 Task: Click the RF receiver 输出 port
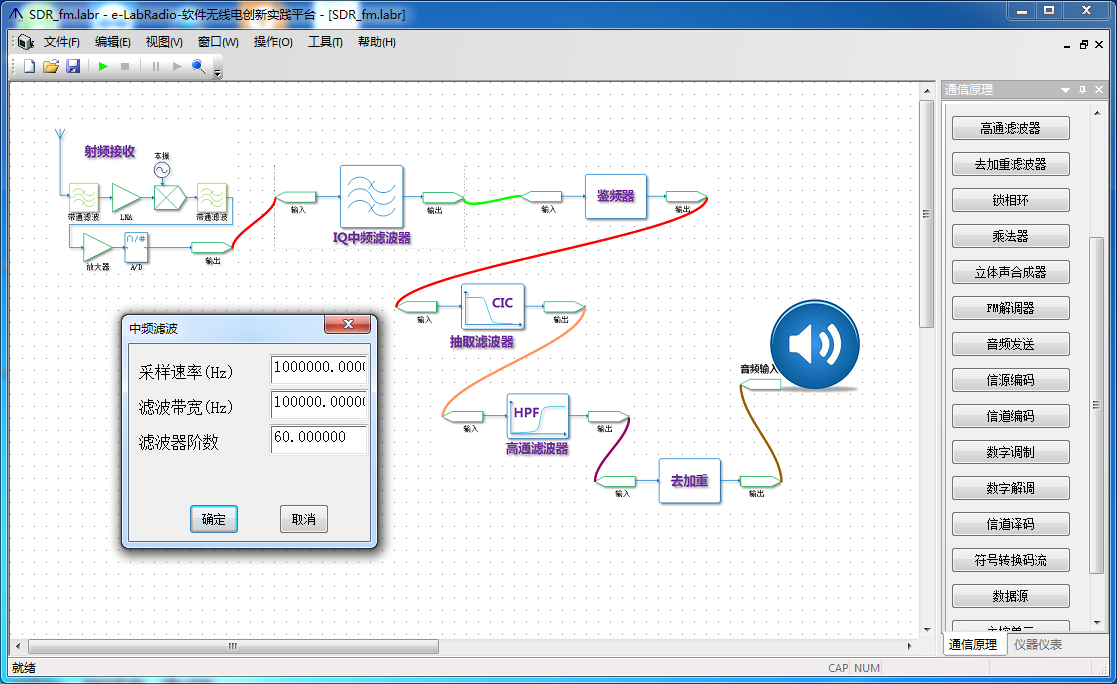[212, 247]
